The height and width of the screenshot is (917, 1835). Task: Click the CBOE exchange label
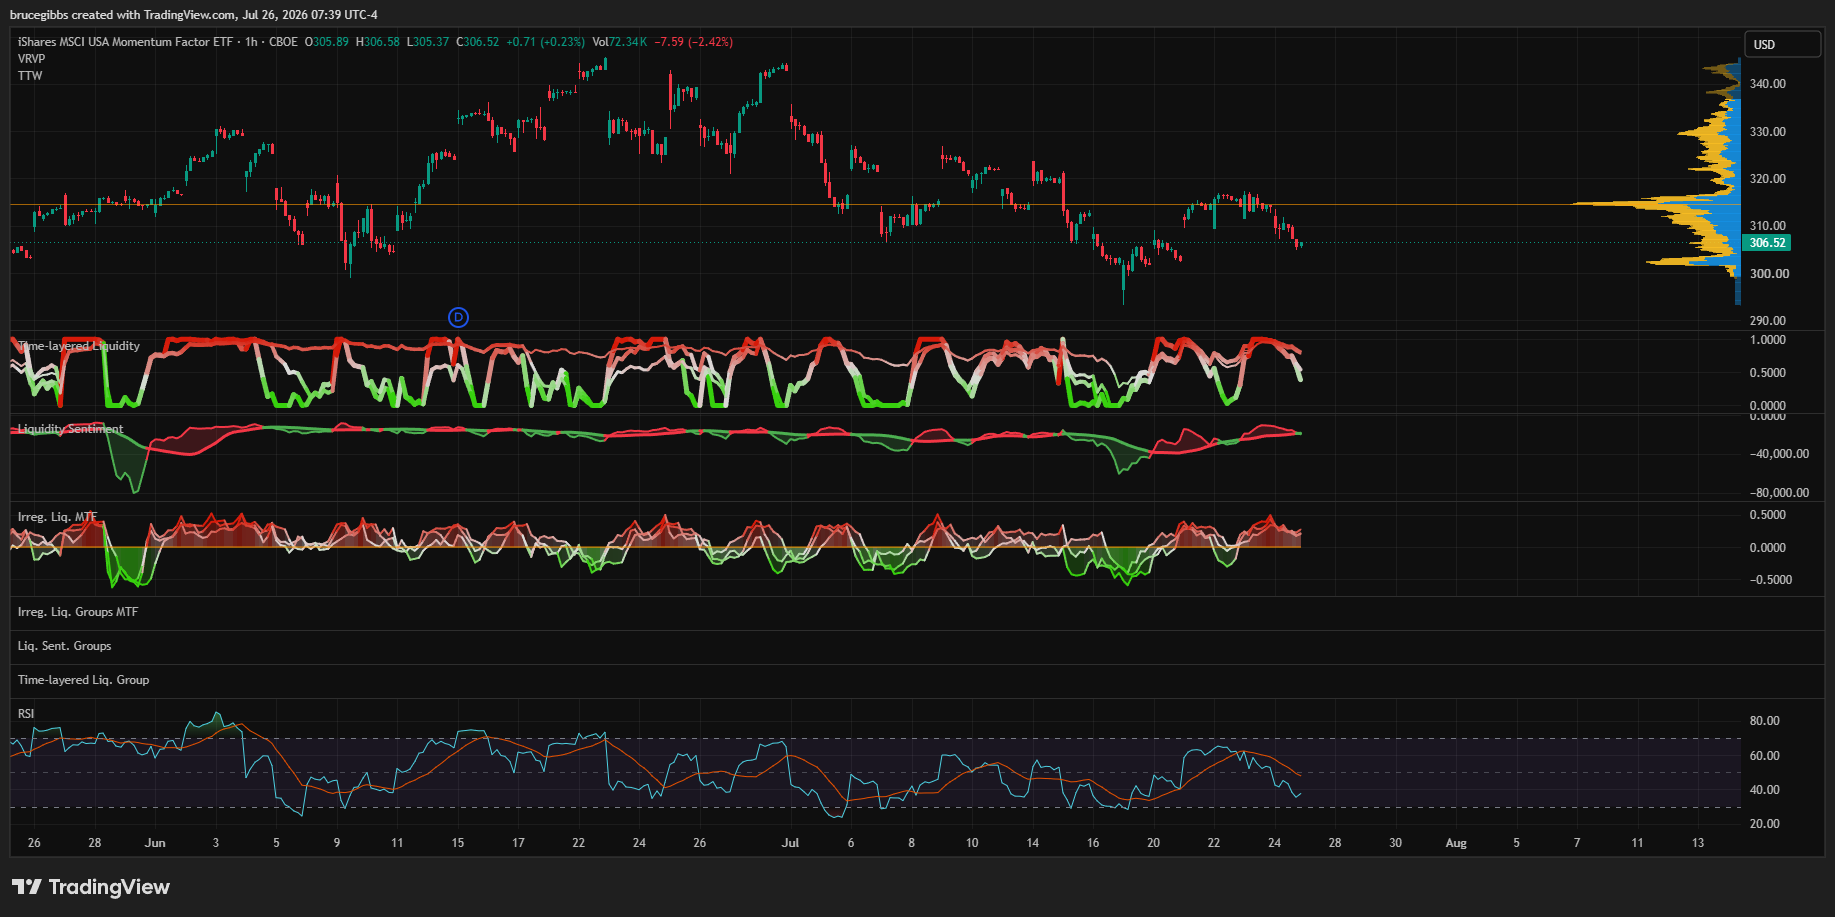283,42
